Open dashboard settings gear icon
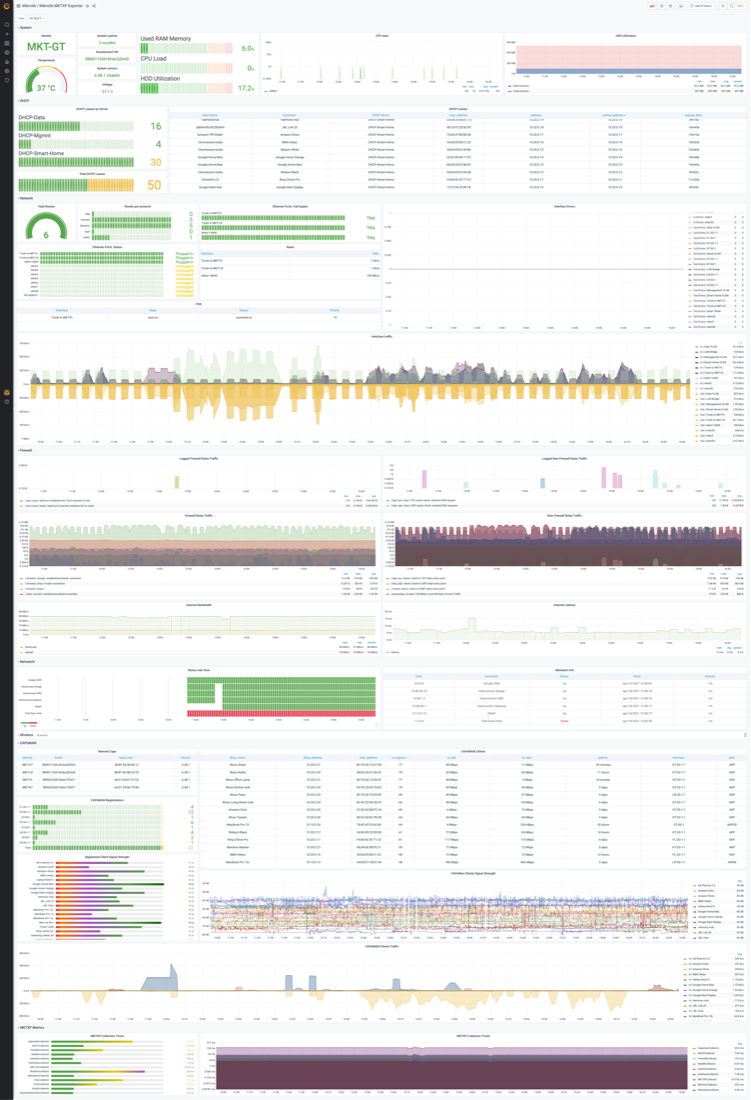This screenshot has width=751, height=1100. pos(670,6)
